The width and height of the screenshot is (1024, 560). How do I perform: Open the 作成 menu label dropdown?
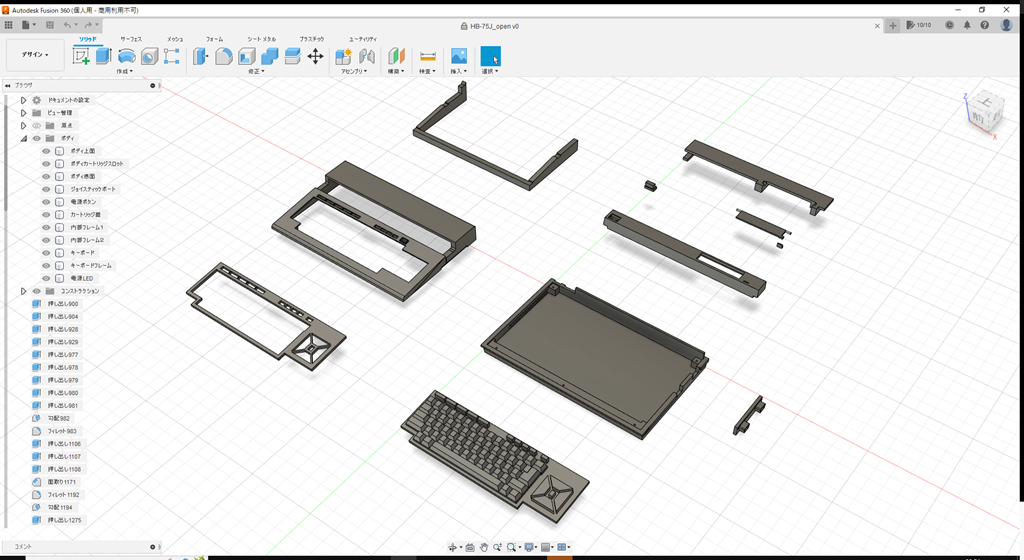tap(126, 72)
